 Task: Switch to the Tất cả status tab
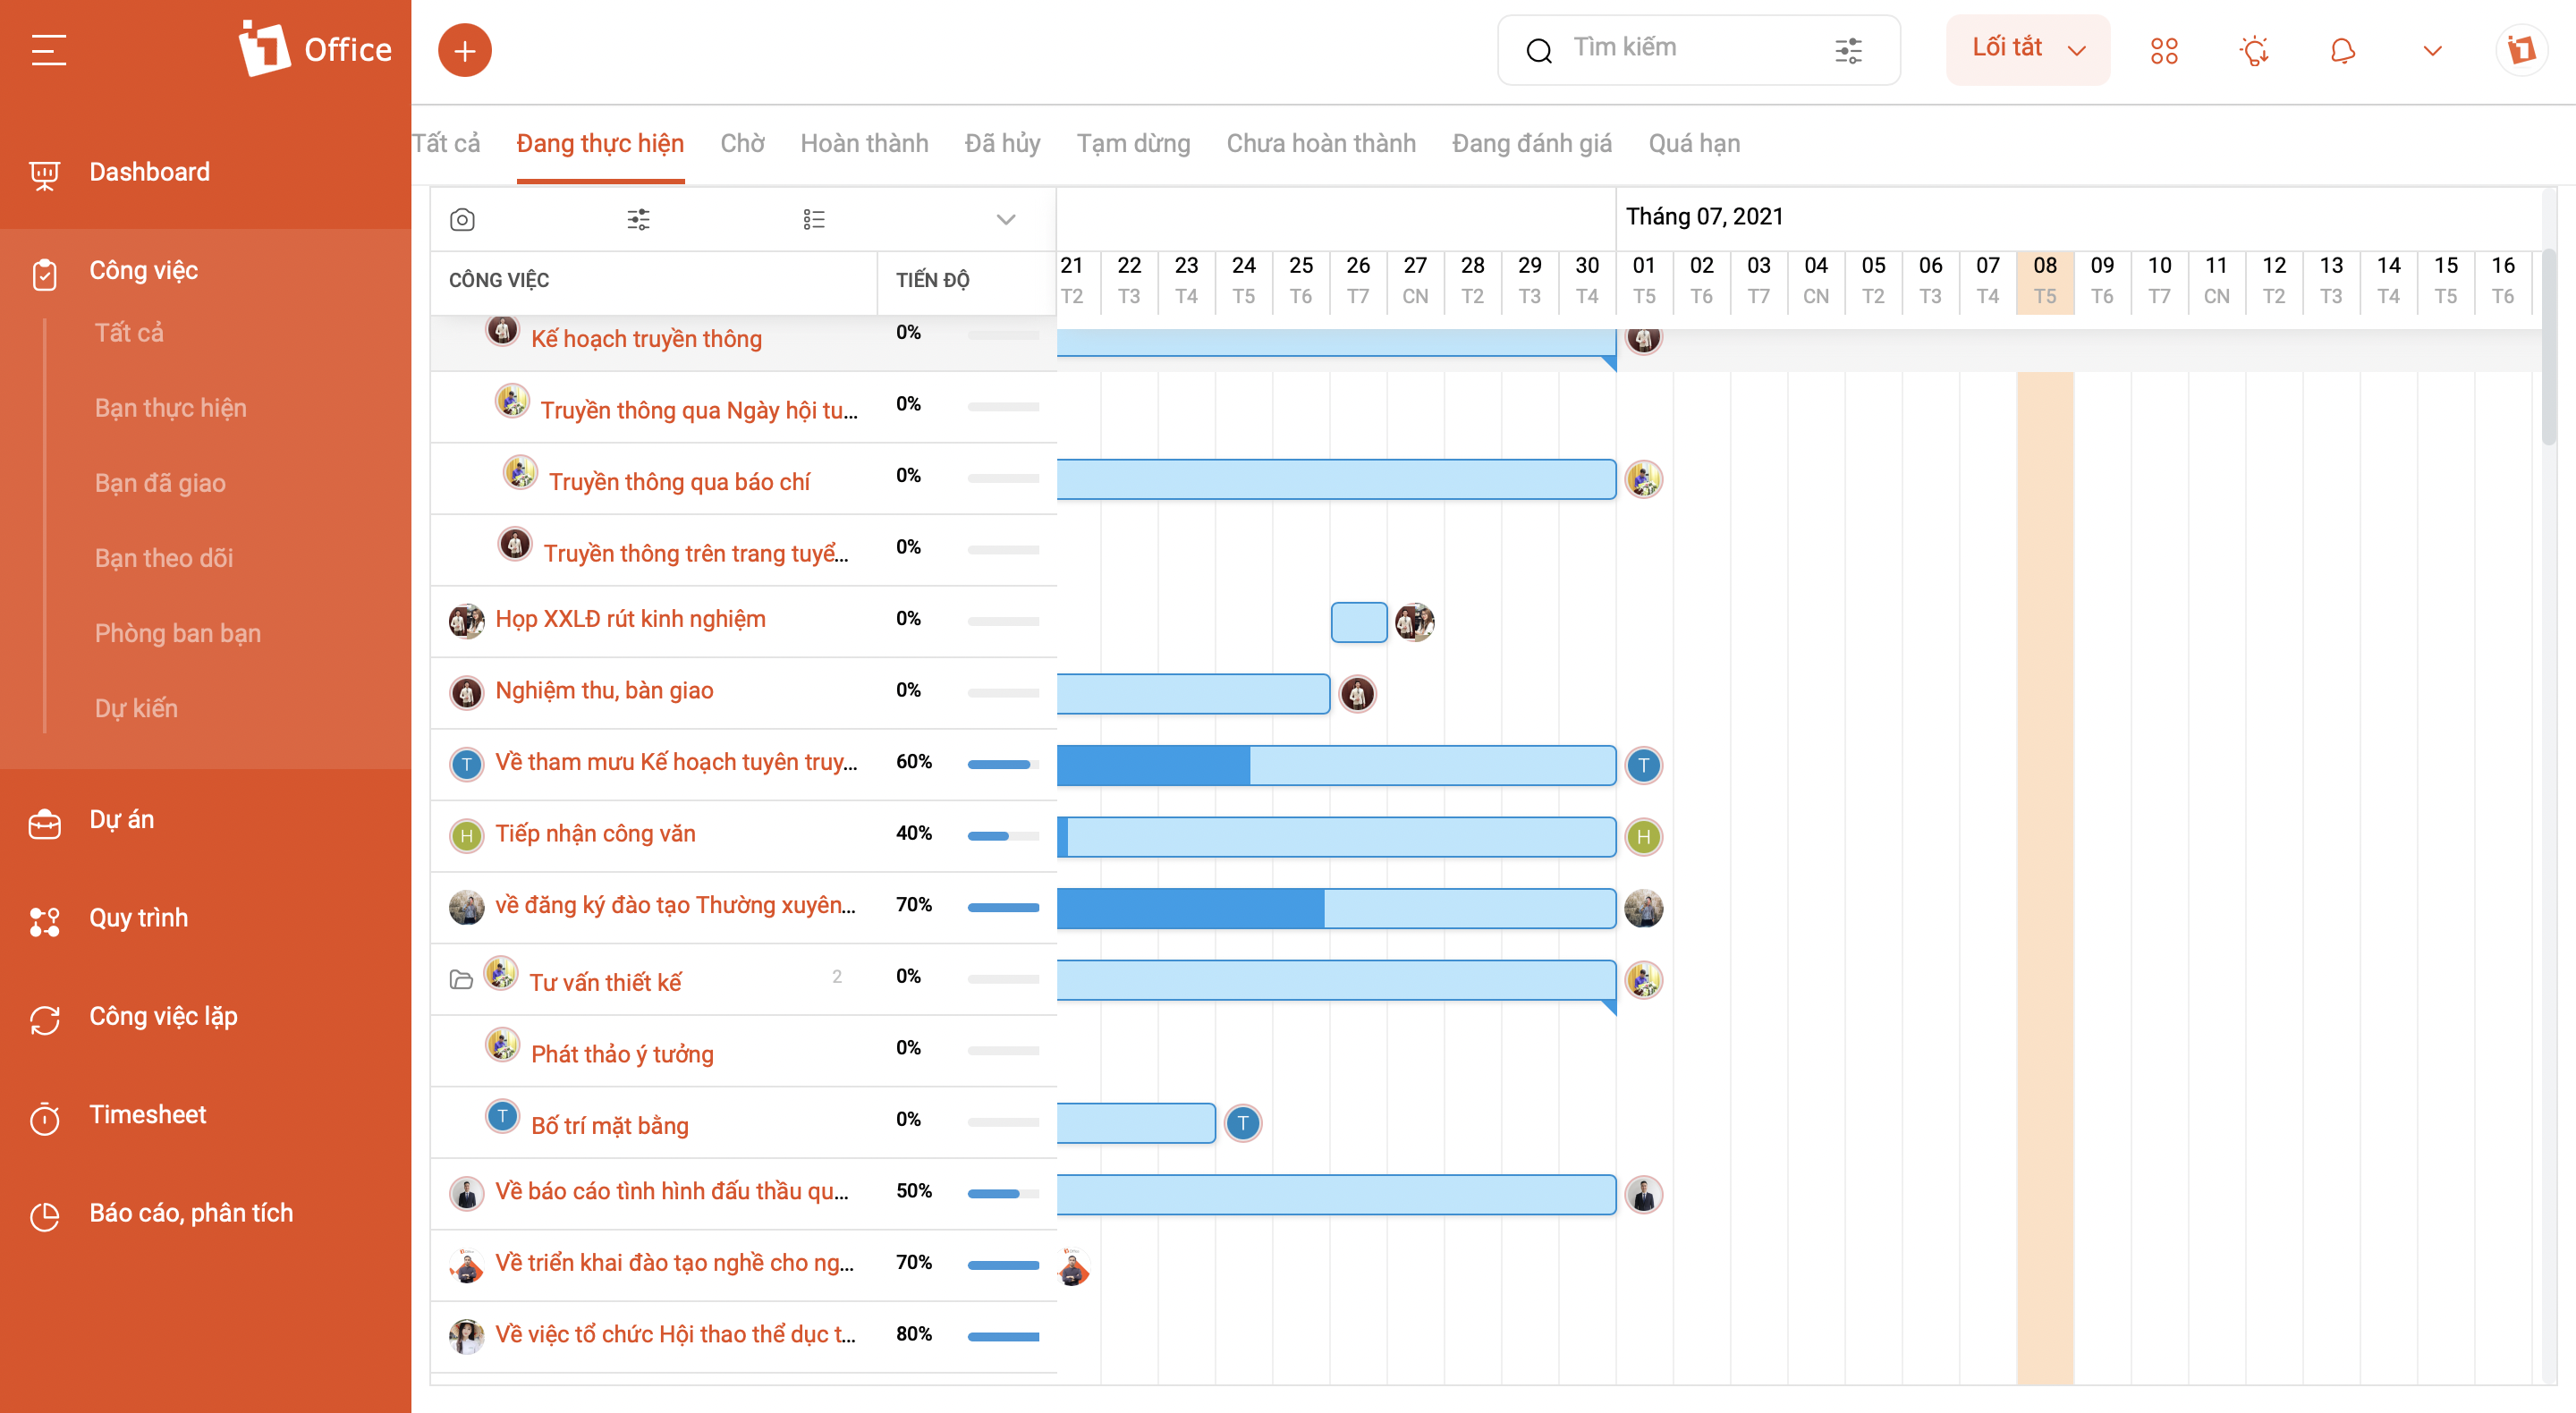446,143
